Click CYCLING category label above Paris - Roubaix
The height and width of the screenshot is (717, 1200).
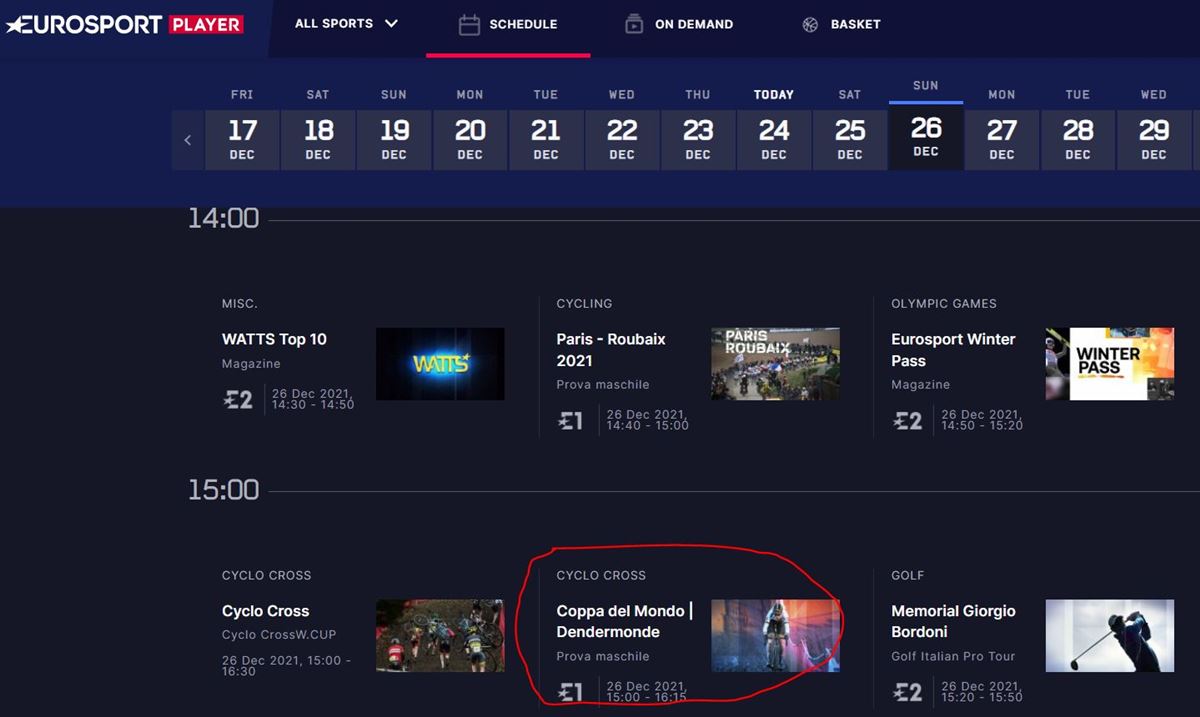click(584, 303)
